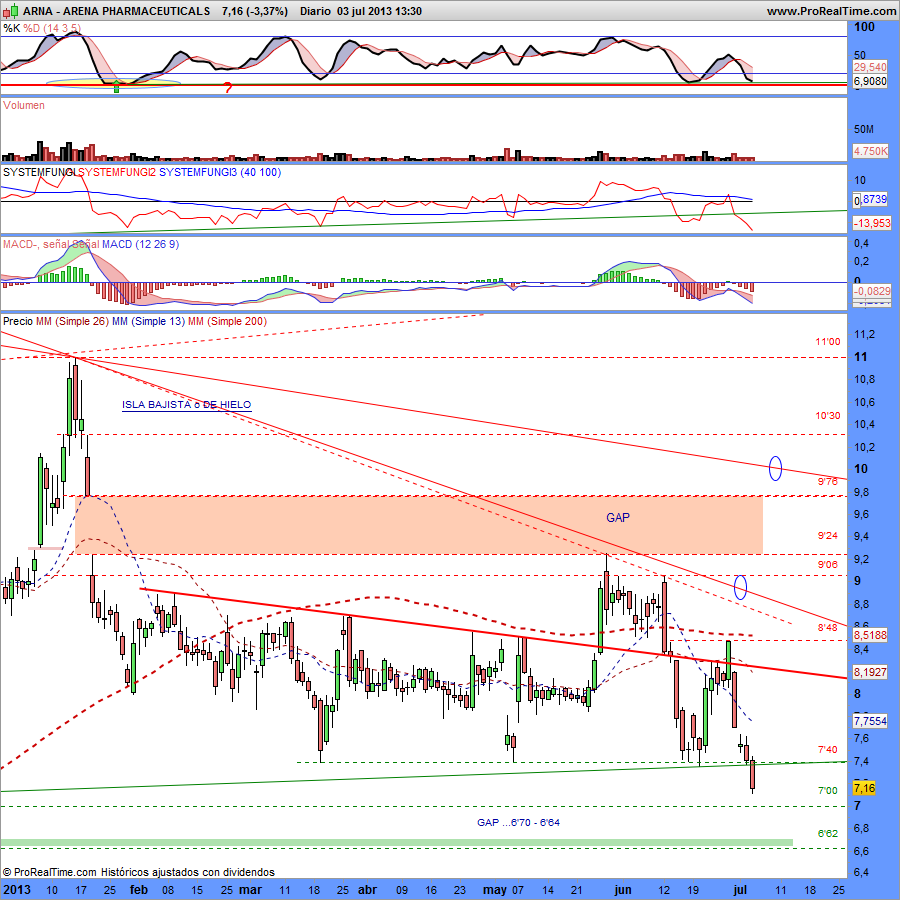Click the green up arrow in stochastic panel

point(117,87)
